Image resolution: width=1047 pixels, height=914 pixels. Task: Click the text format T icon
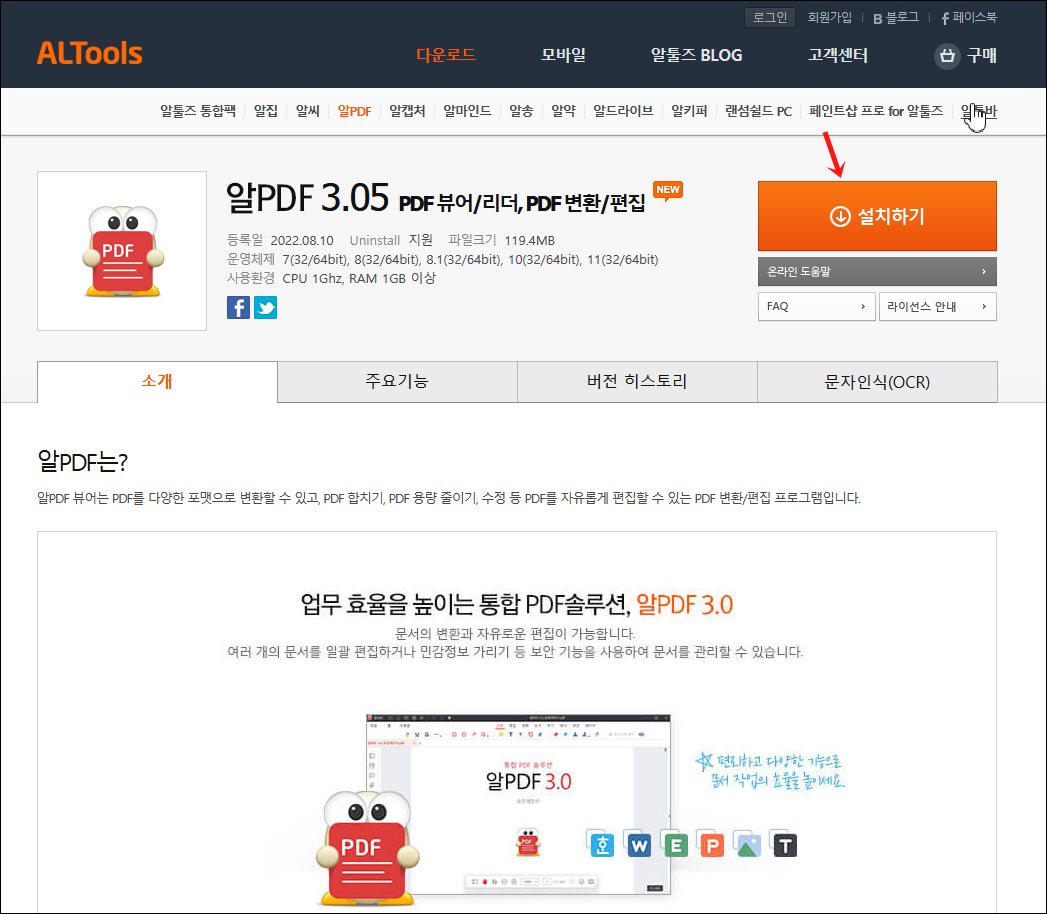tap(785, 845)
